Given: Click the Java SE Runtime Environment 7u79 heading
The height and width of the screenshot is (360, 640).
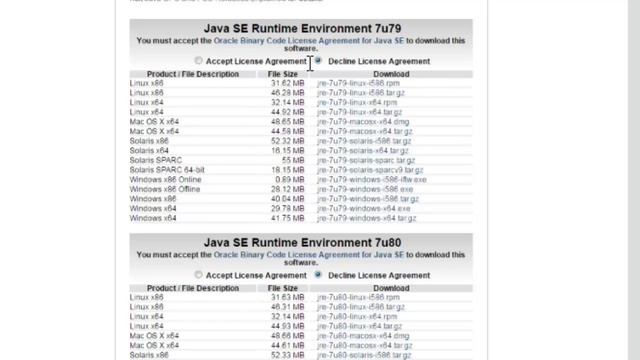Looking at the screenshot, I should [x=302, y=29].
